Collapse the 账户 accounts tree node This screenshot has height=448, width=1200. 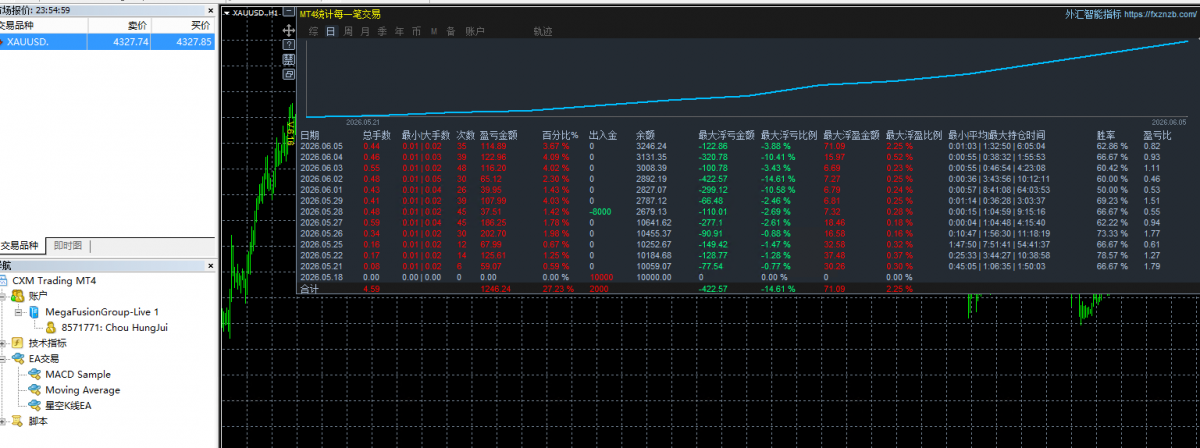pyautogui.click(x=5, y=297)
